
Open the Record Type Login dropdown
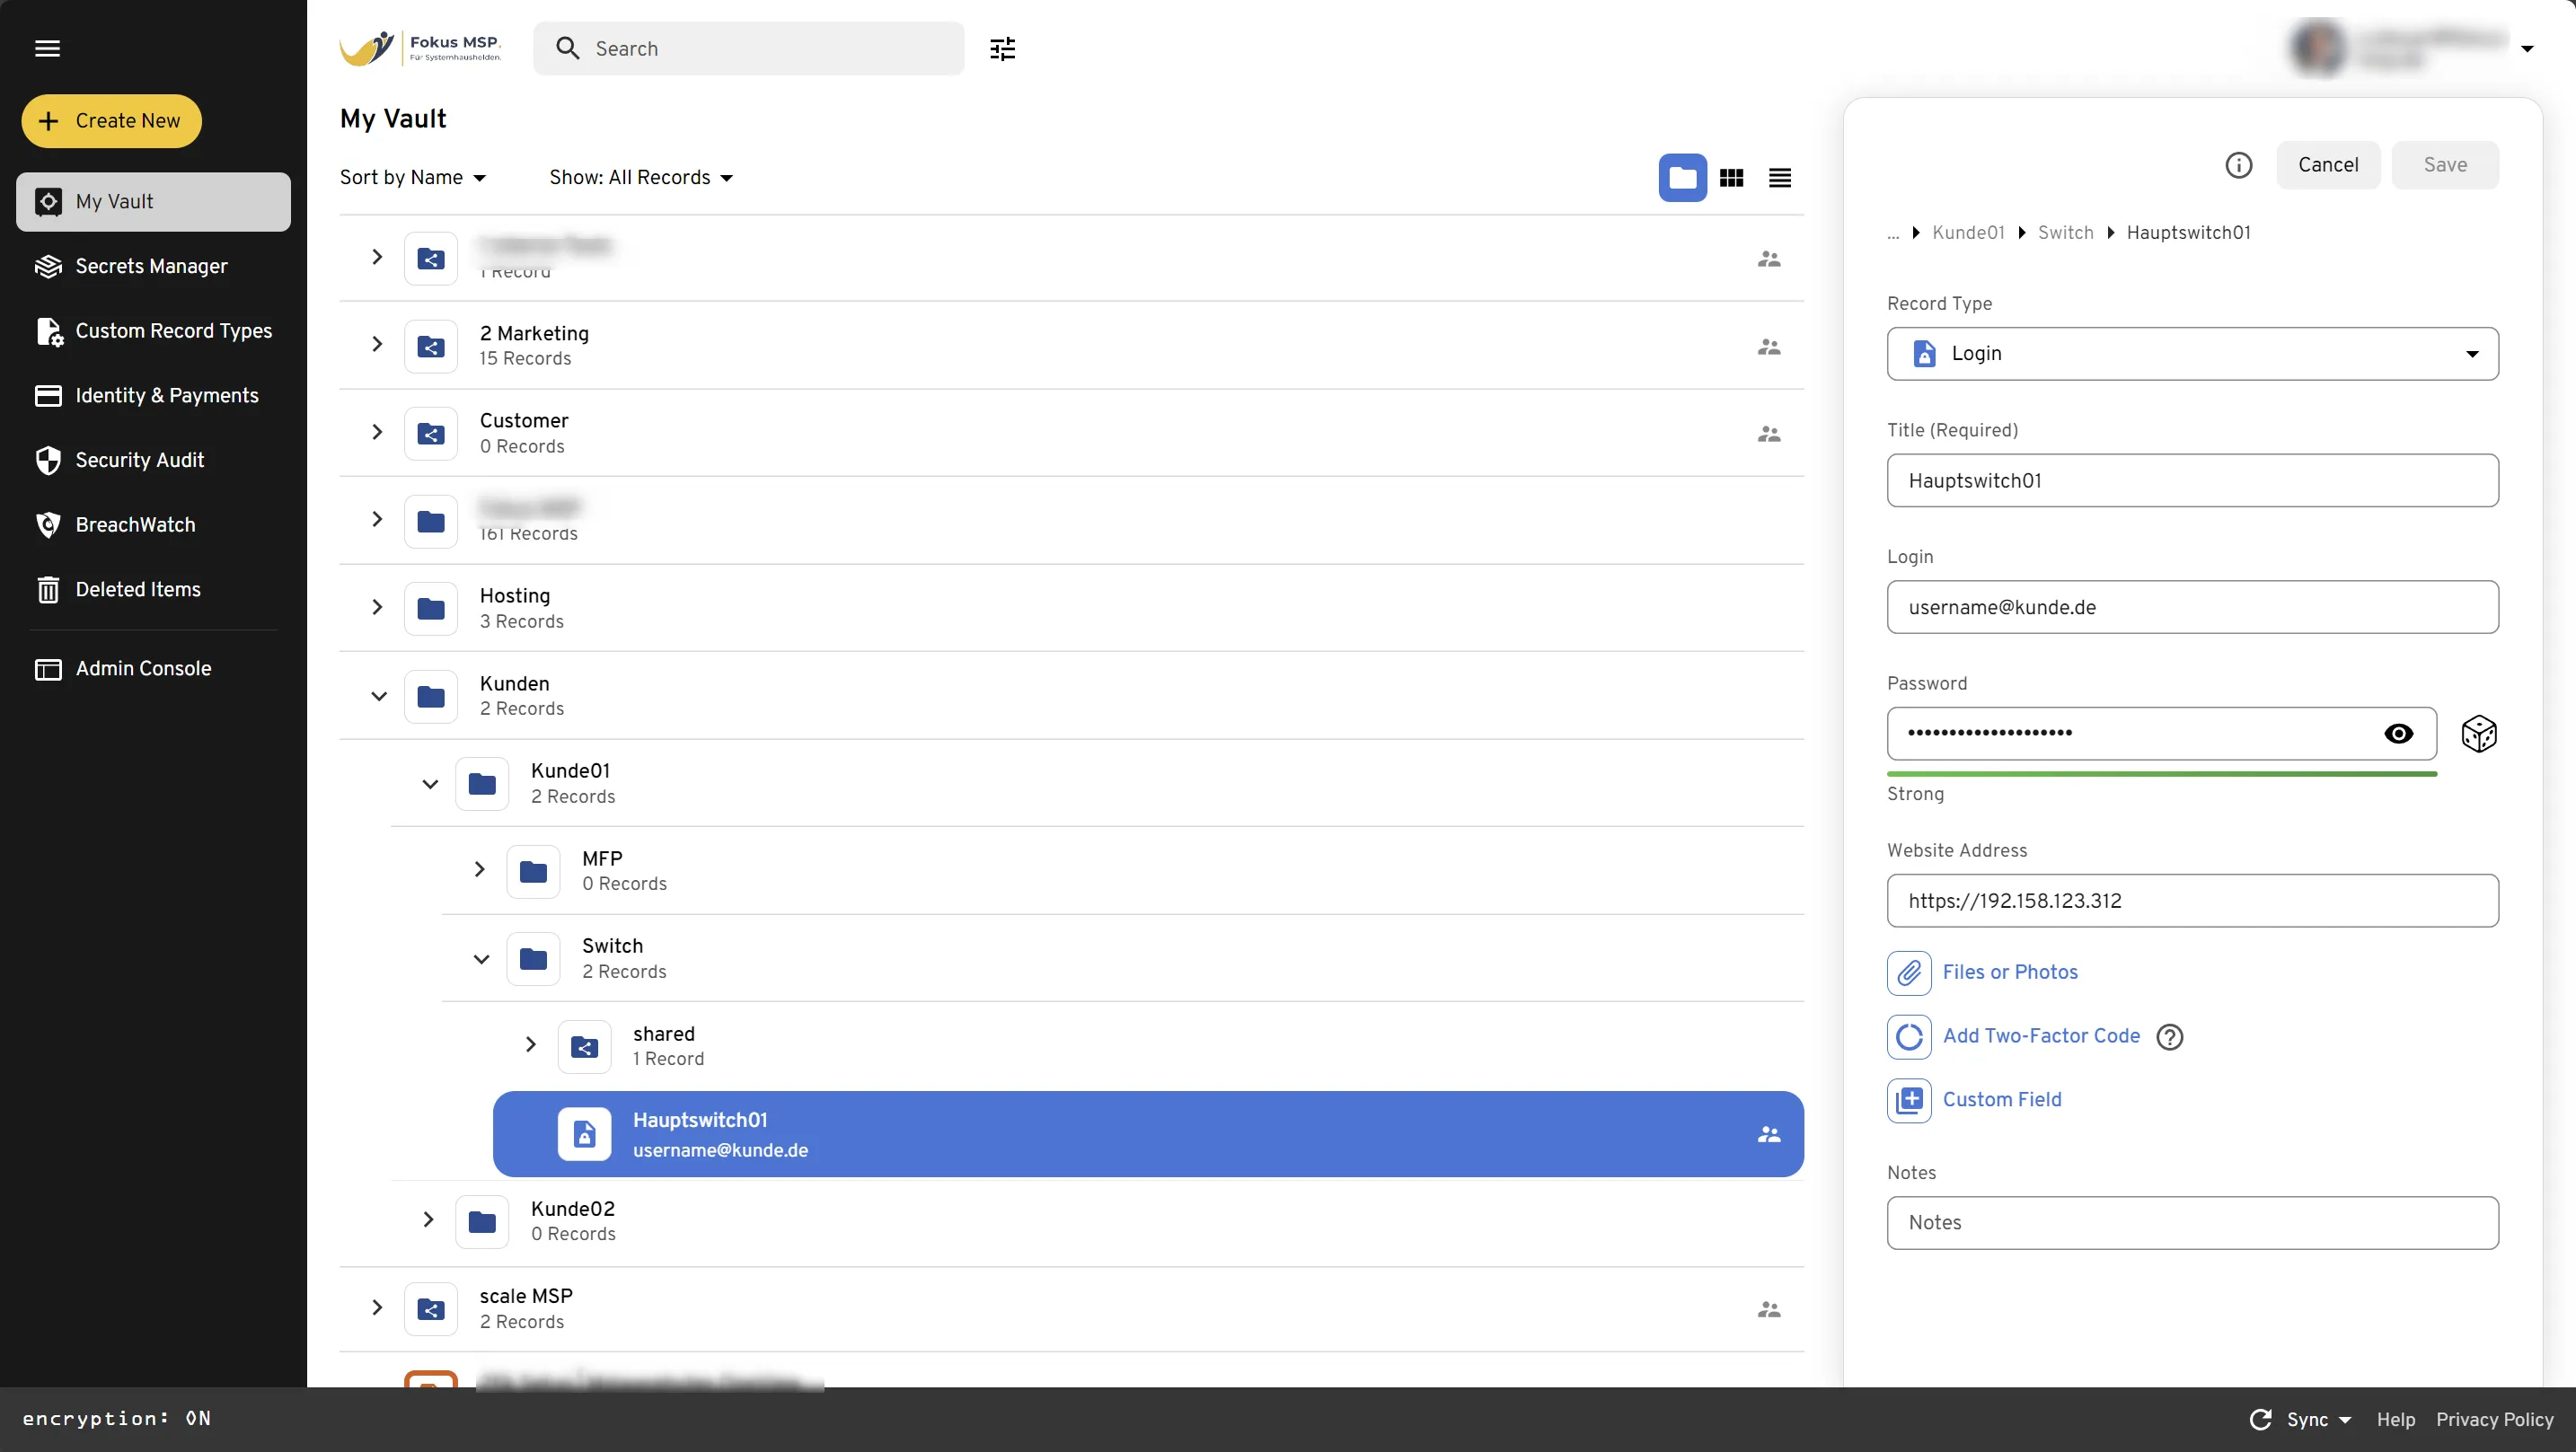pos(2192,354)
